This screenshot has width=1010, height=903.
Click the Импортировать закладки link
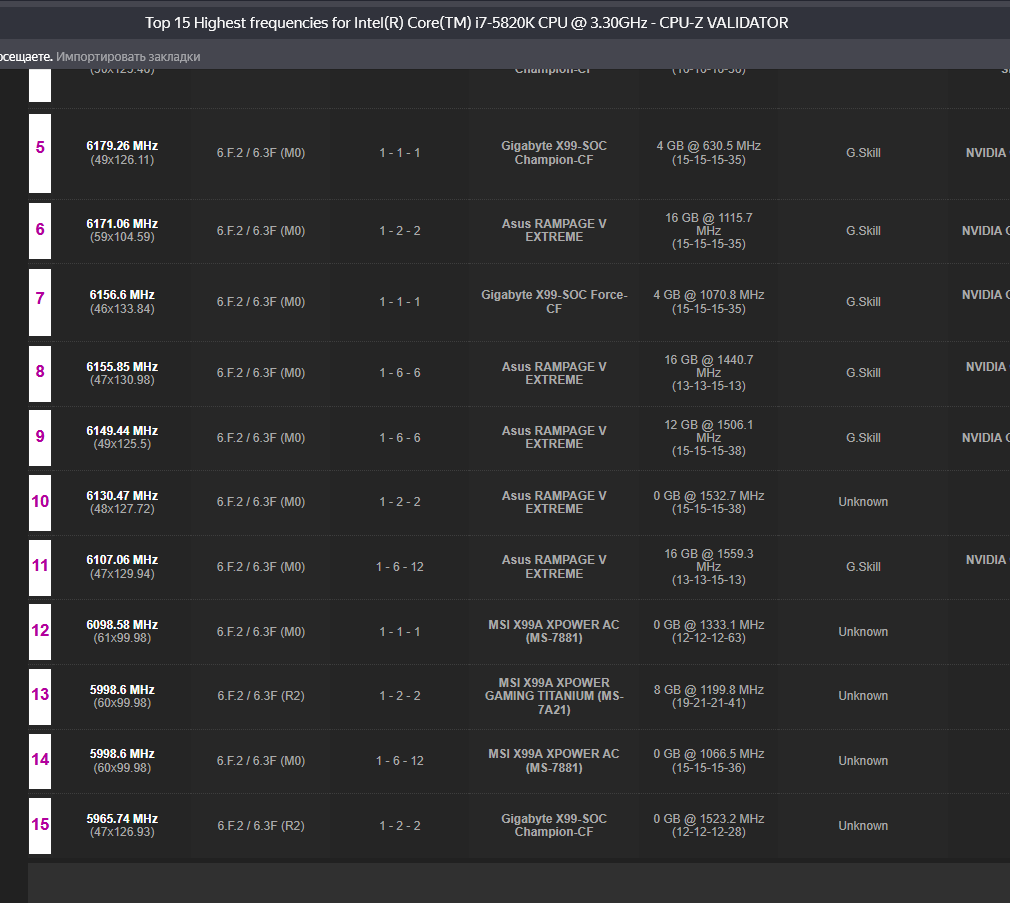coord(128,57)
